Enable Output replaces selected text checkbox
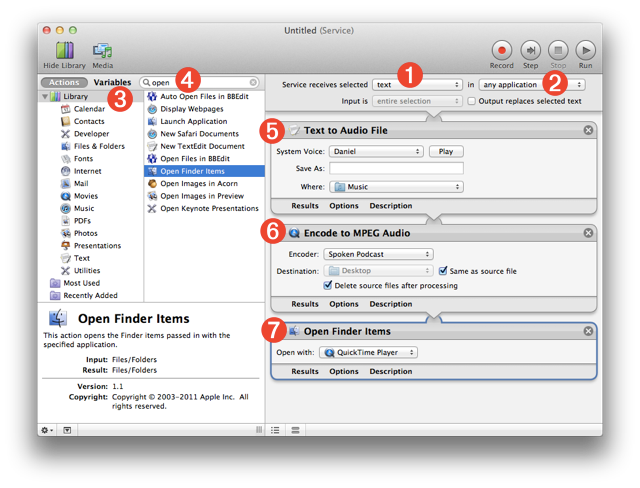 coord(471,101)
